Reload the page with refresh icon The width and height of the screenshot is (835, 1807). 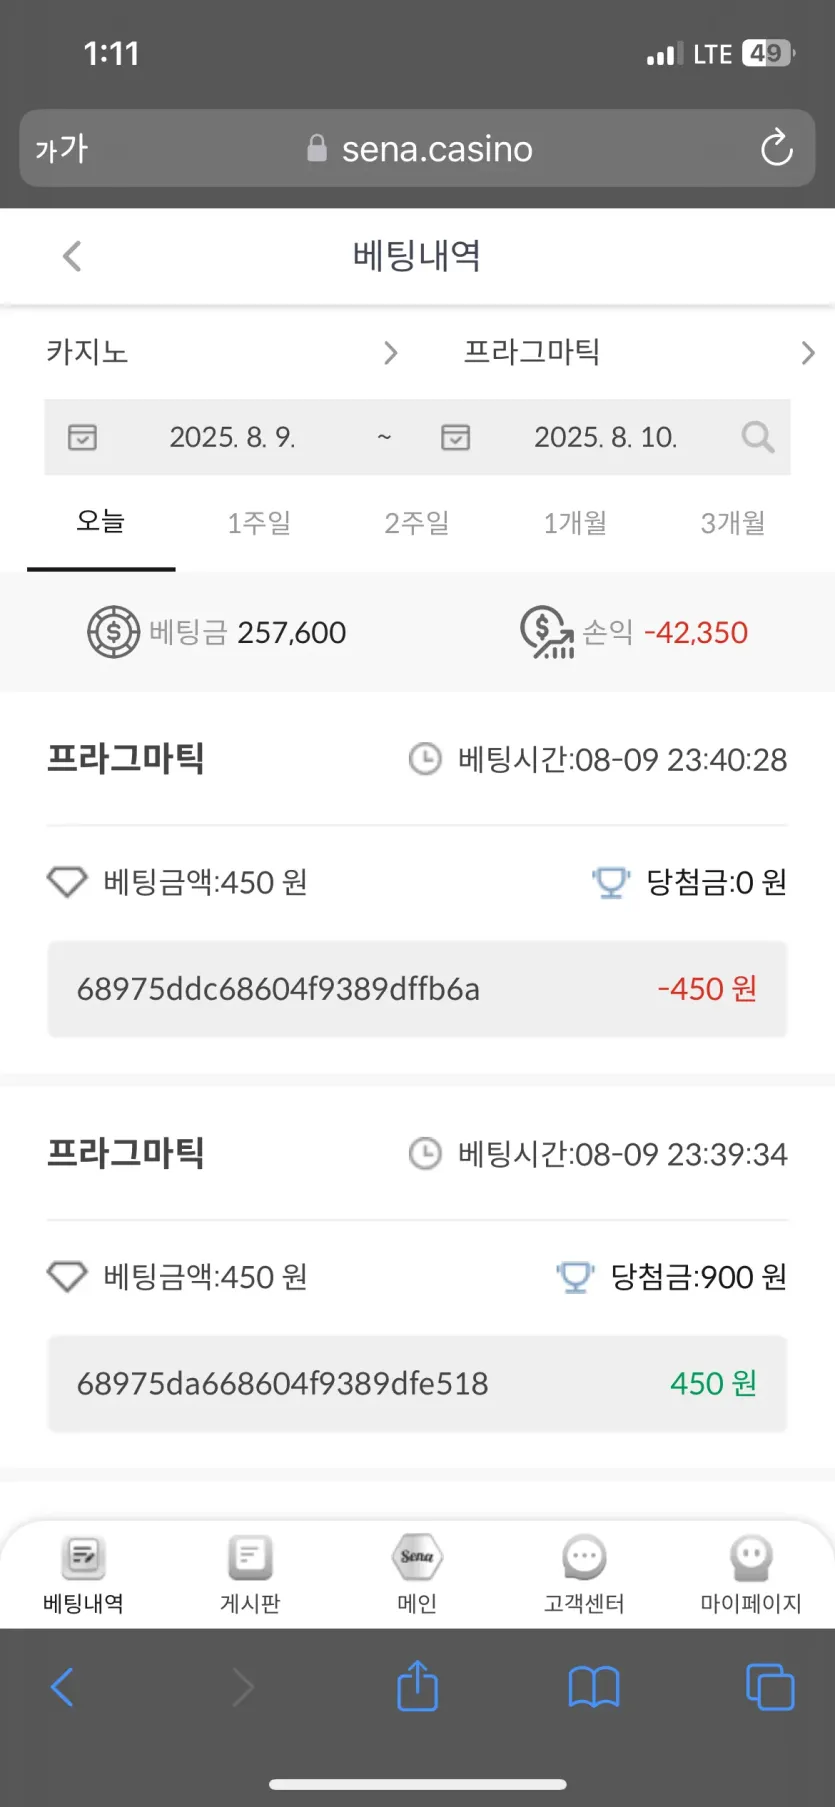pos(776,149)
